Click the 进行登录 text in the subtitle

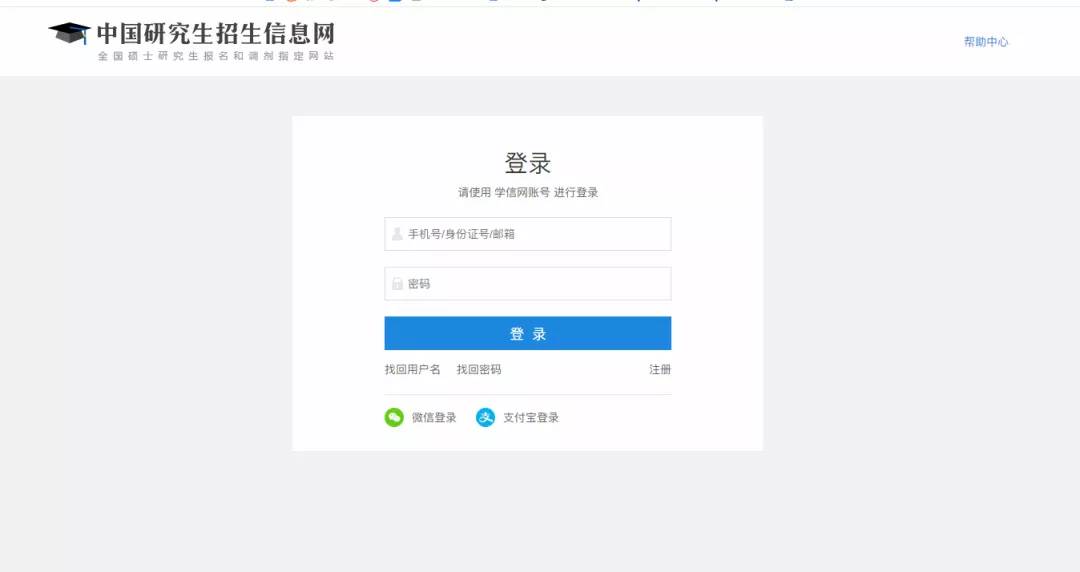click(576, 192)
